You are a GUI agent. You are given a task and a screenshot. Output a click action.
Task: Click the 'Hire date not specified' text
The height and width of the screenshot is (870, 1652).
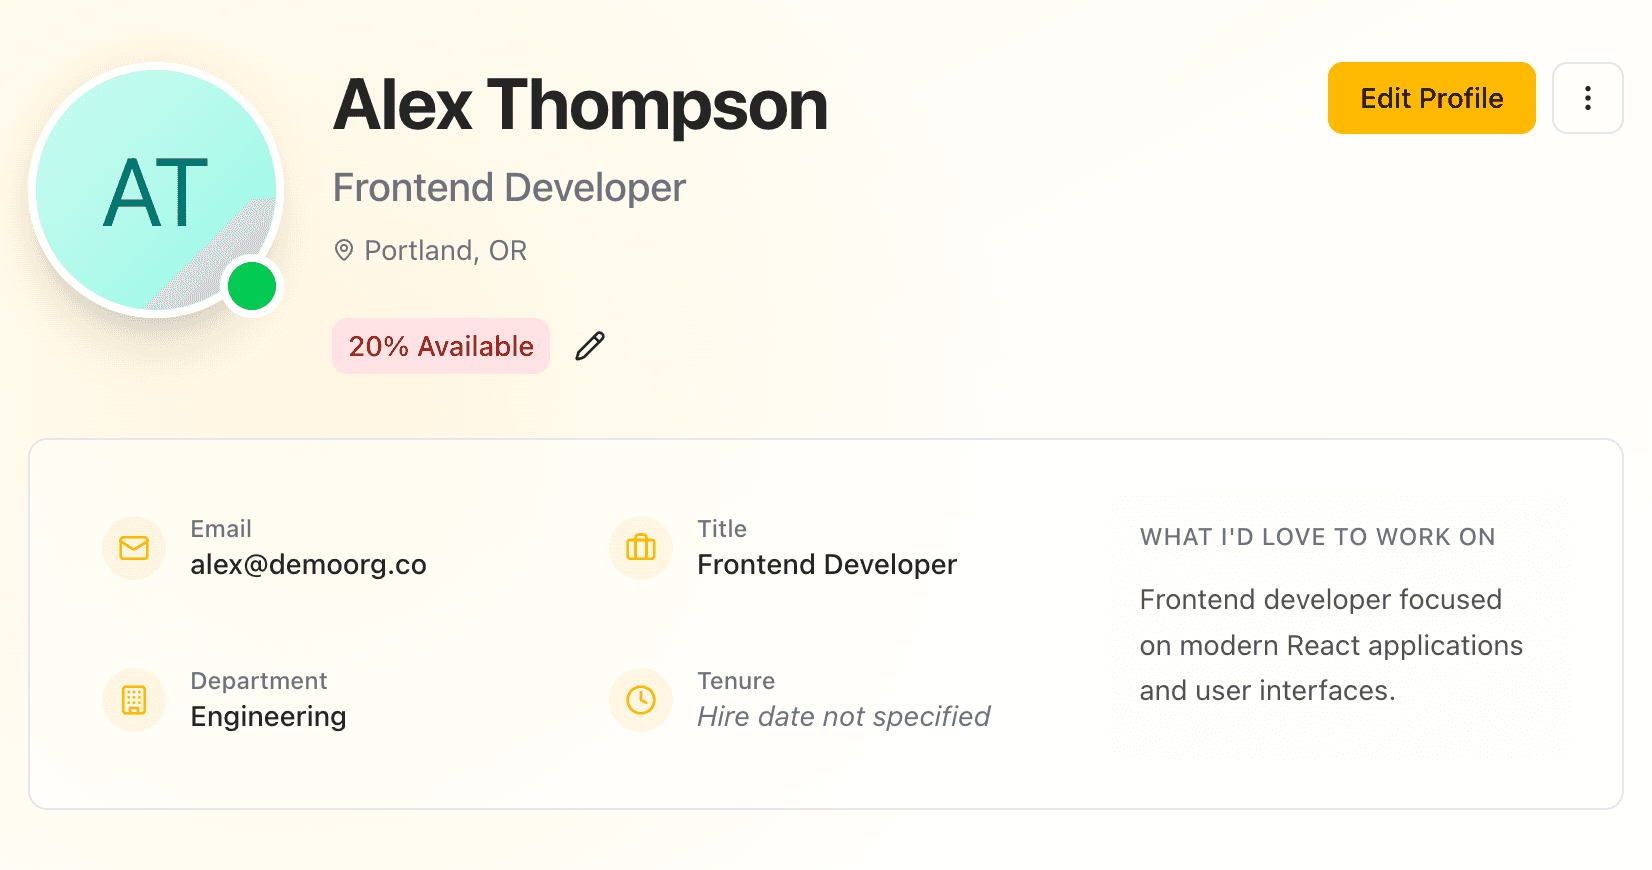843,717
